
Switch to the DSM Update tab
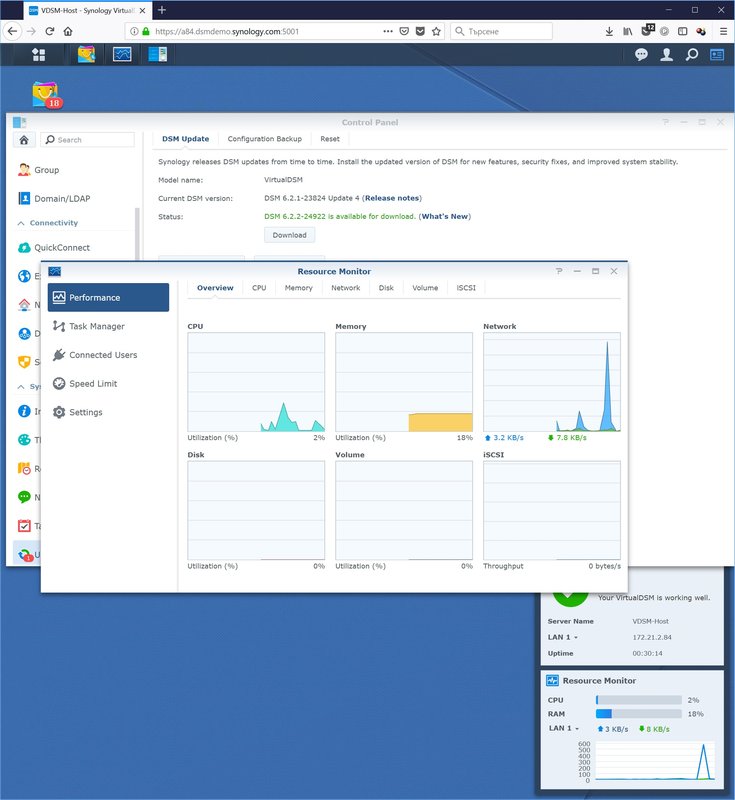tap(186, 139)
